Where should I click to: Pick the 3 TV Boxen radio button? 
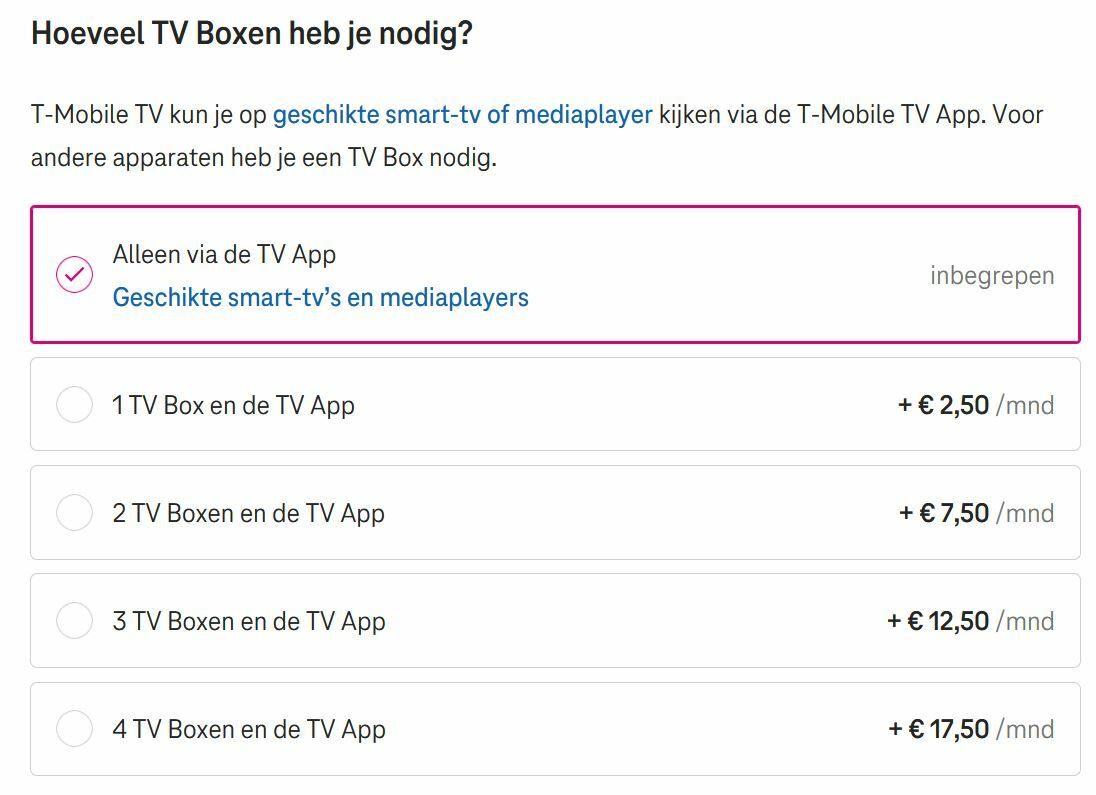point(74,621)
